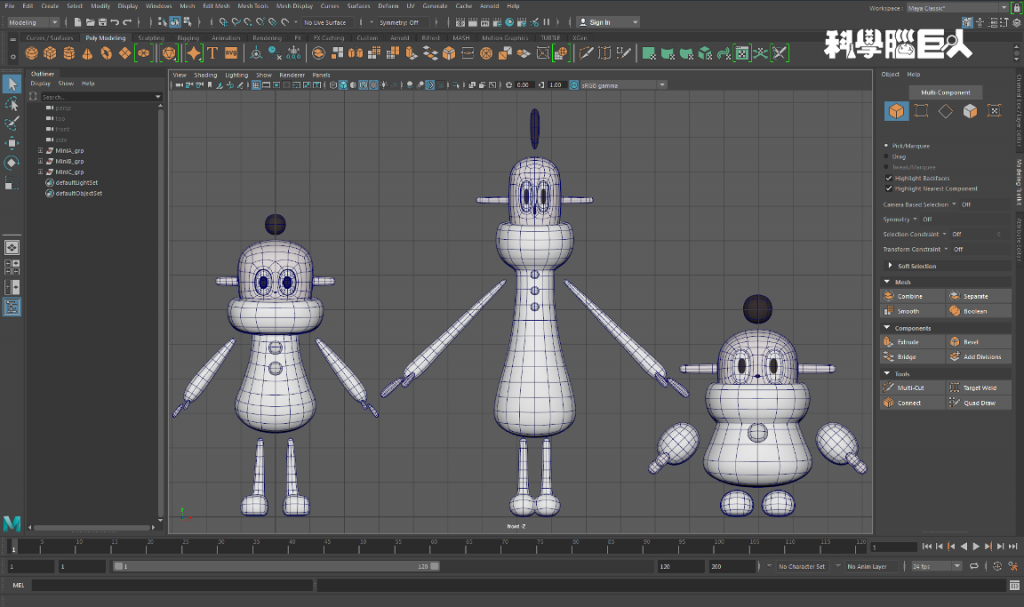Image resolution: width=1024 pixels, height=607 pixels.
Task: Click the Multi-Component button
Action: [945, 92]
